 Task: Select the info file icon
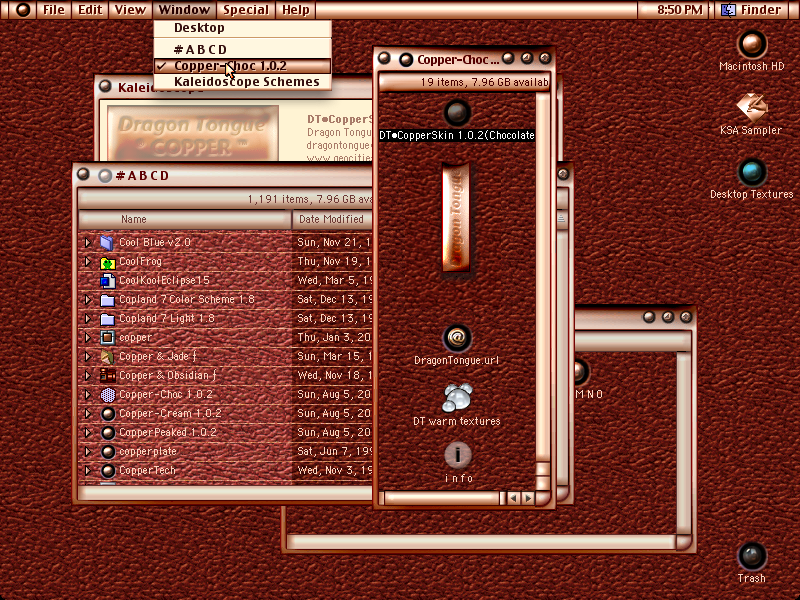point(457,455)
